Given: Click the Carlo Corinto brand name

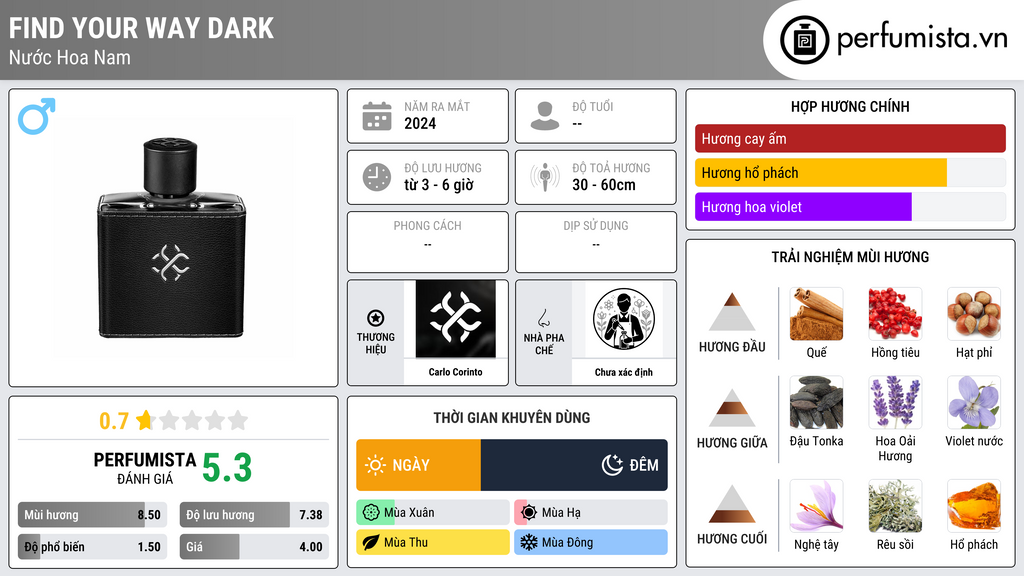Looking at the screenshot, I should tap(456, 372).
